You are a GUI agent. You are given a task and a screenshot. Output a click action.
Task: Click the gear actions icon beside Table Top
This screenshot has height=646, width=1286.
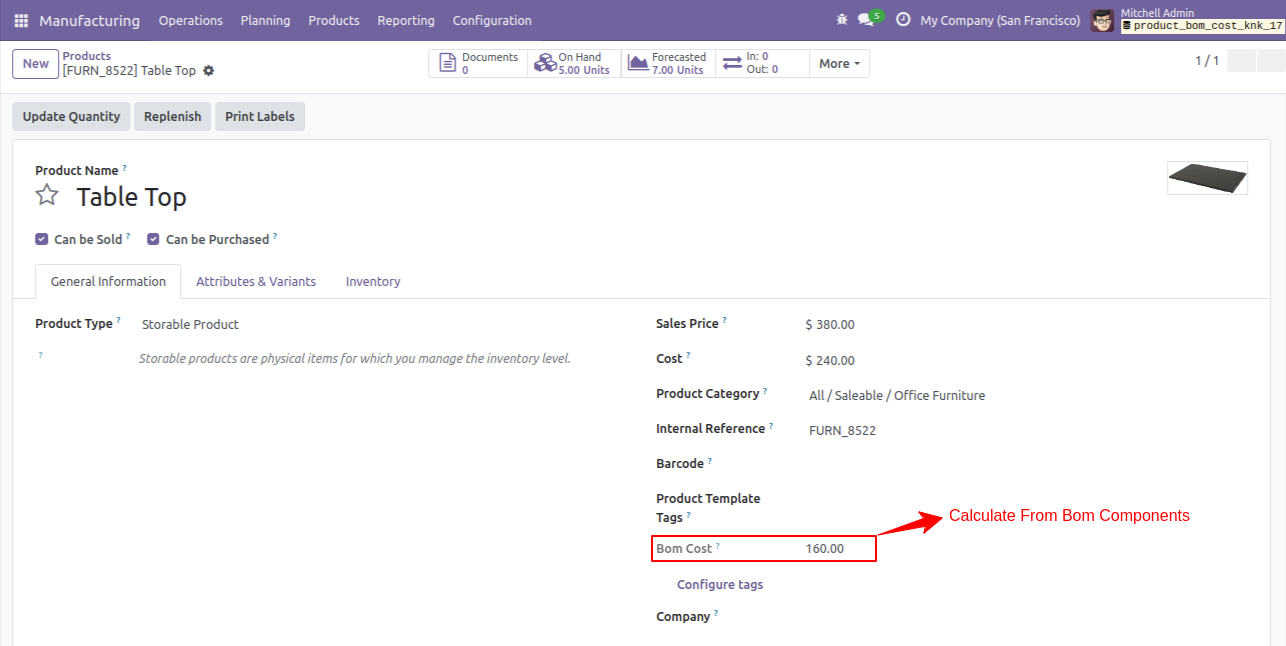(x=208, y=71)
